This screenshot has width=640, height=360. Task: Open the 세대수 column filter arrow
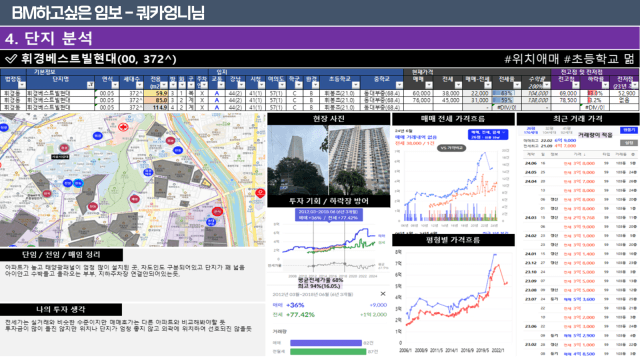139,85
